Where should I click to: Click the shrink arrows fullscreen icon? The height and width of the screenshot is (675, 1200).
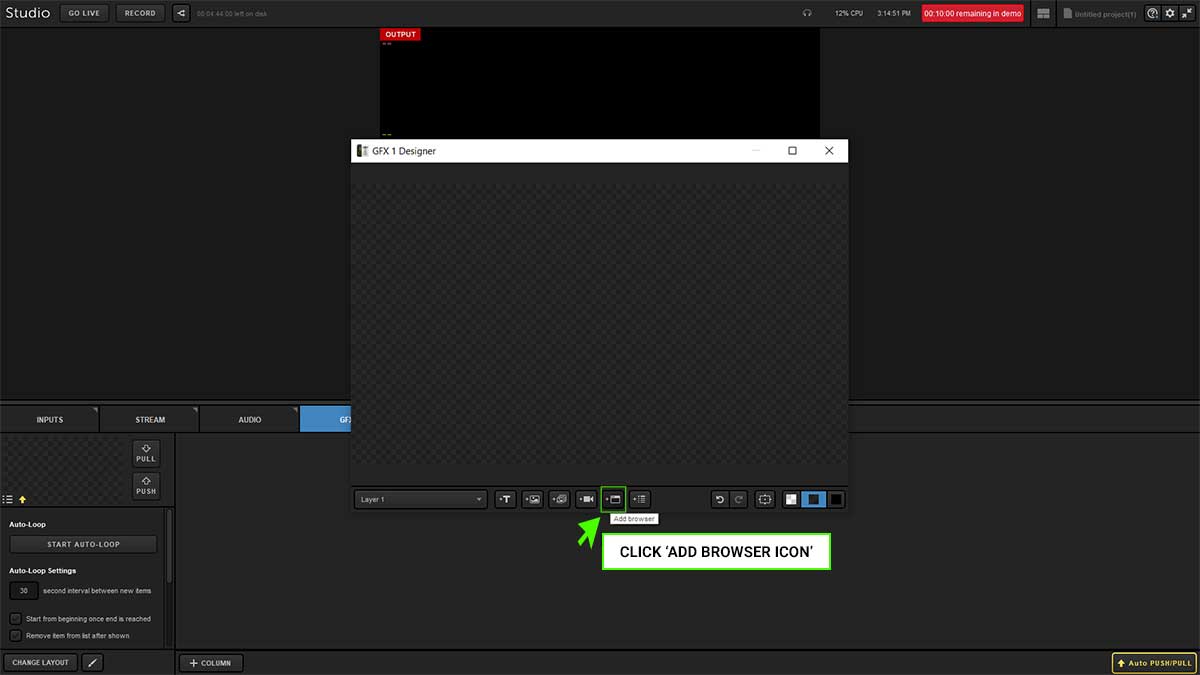1187,14
